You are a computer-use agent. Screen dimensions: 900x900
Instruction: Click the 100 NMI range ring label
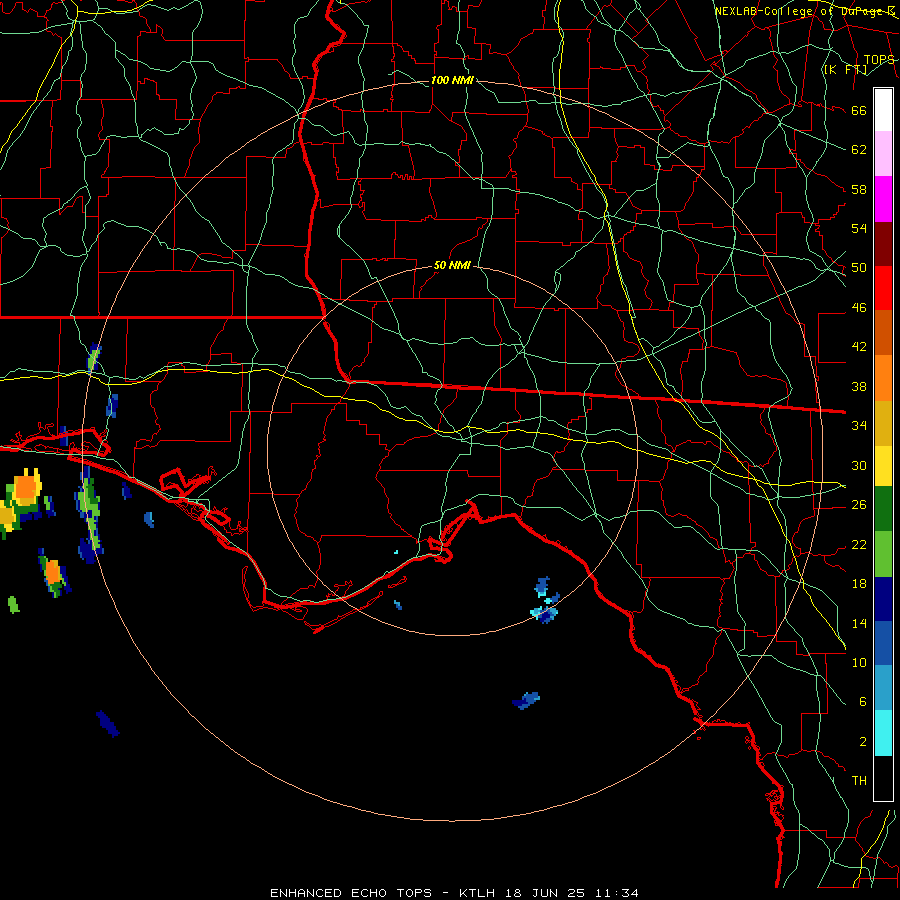click(x=452, y=80)
